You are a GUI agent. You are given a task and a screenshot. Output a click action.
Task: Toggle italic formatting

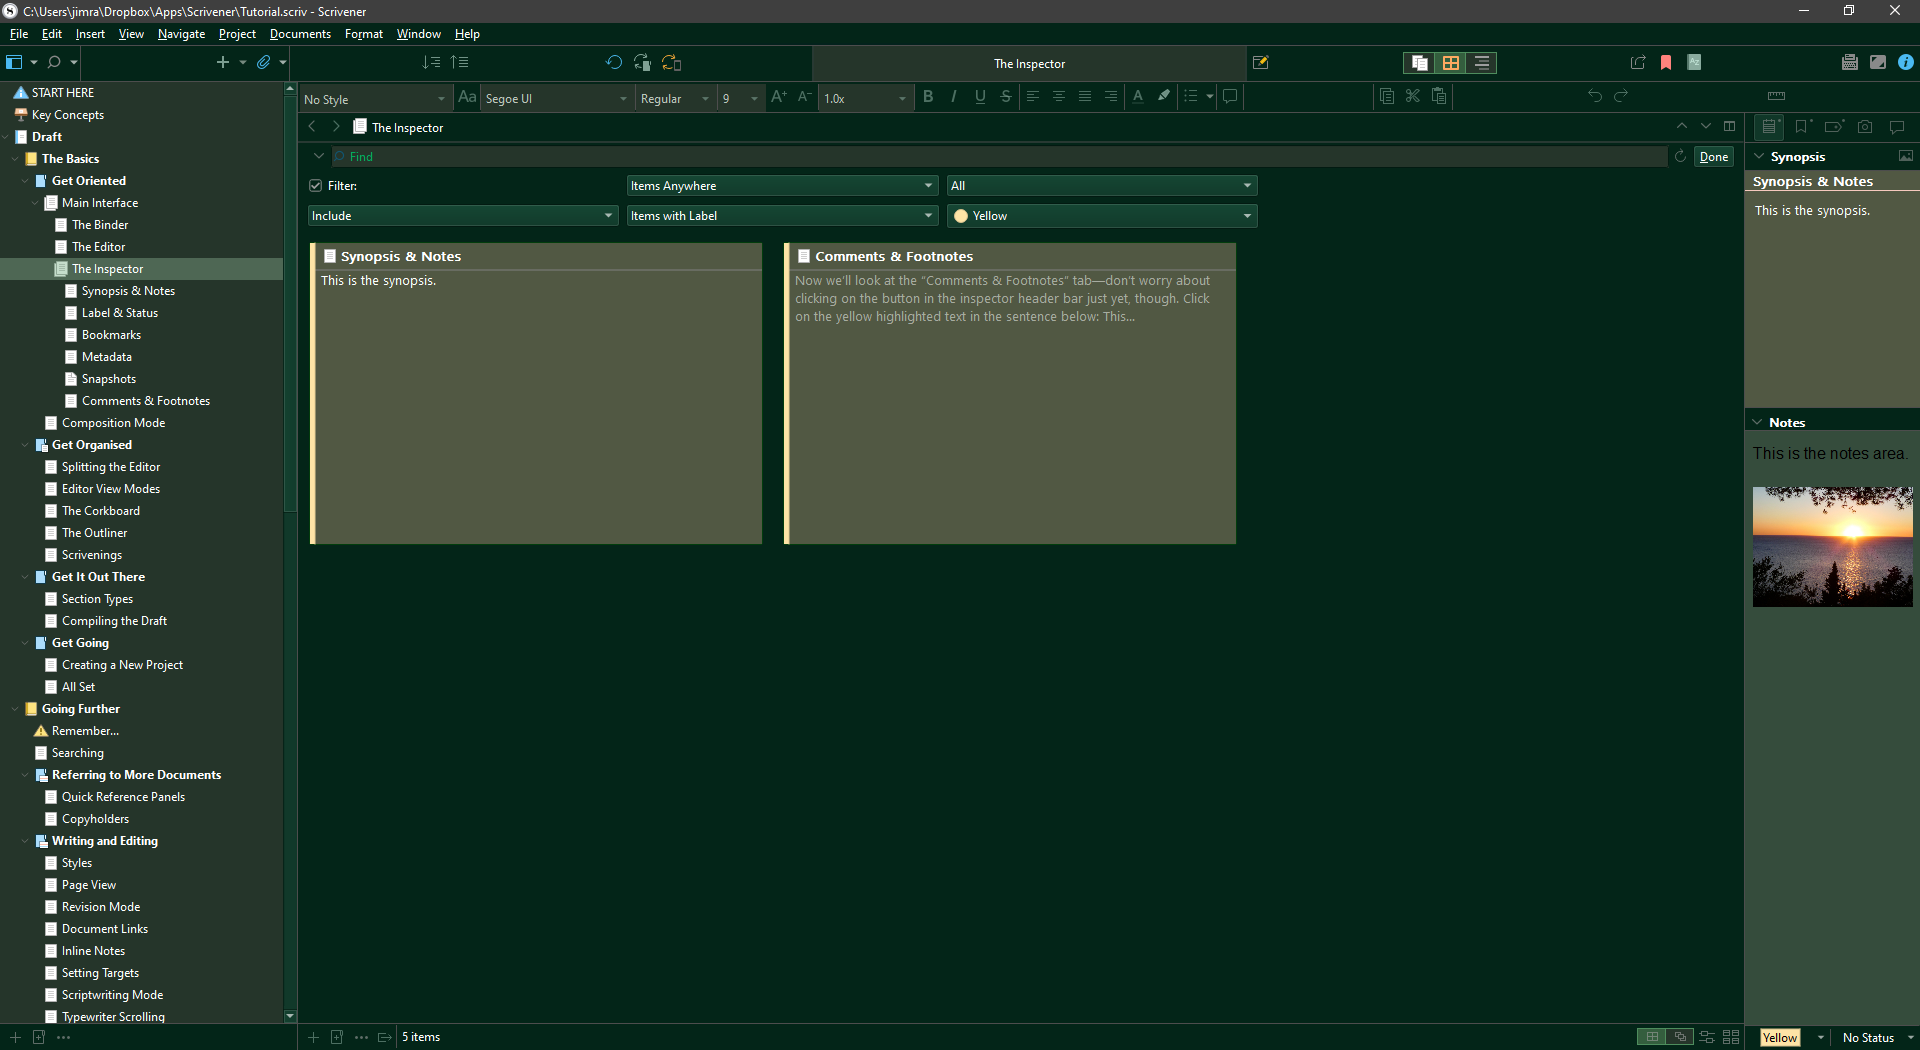click(x=954, y=96)
